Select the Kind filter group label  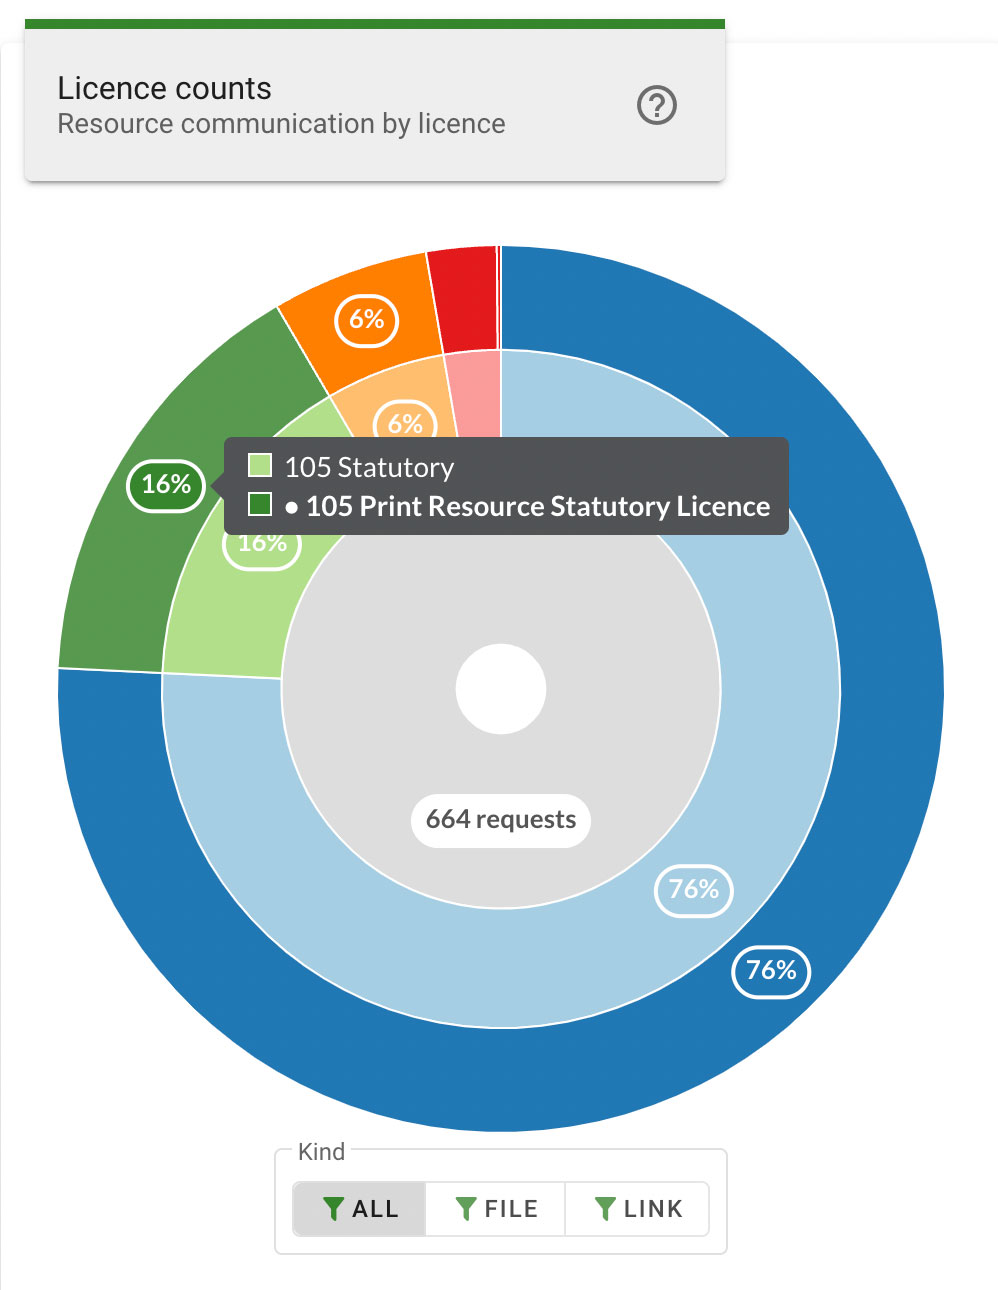tap(321, 1152)
